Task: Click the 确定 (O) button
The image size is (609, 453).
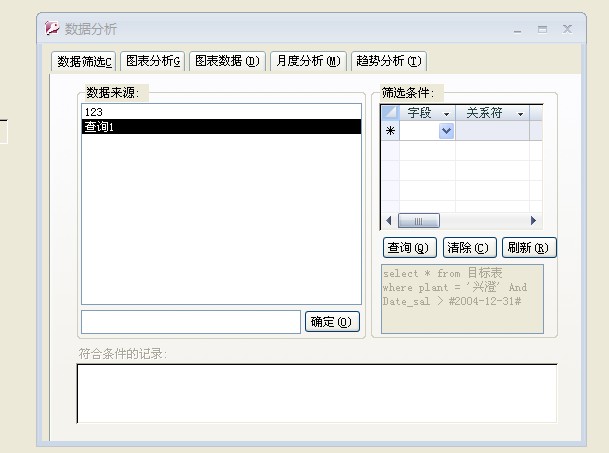Action: click(x=332, y=322)
